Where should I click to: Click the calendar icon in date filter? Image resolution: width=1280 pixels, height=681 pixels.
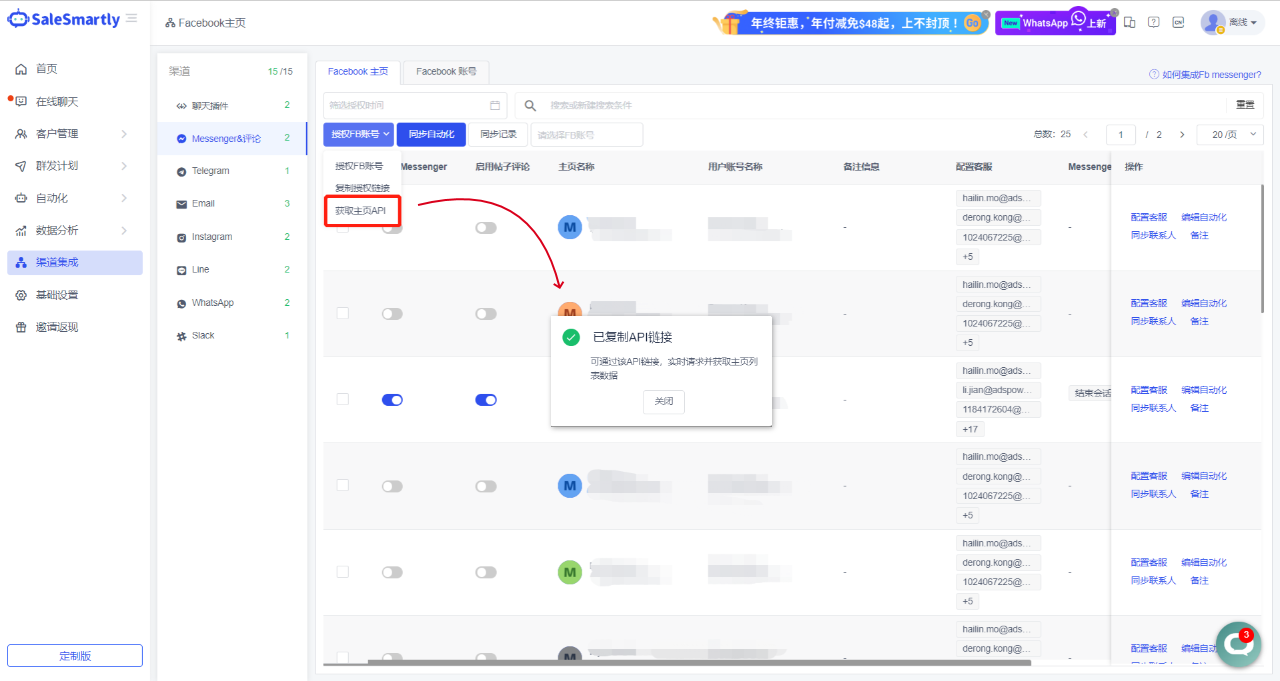495,105
